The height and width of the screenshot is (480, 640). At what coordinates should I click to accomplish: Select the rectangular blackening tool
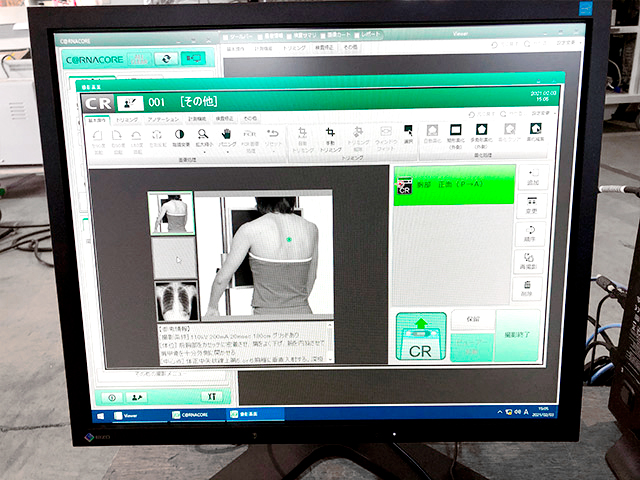pos(456,130)
